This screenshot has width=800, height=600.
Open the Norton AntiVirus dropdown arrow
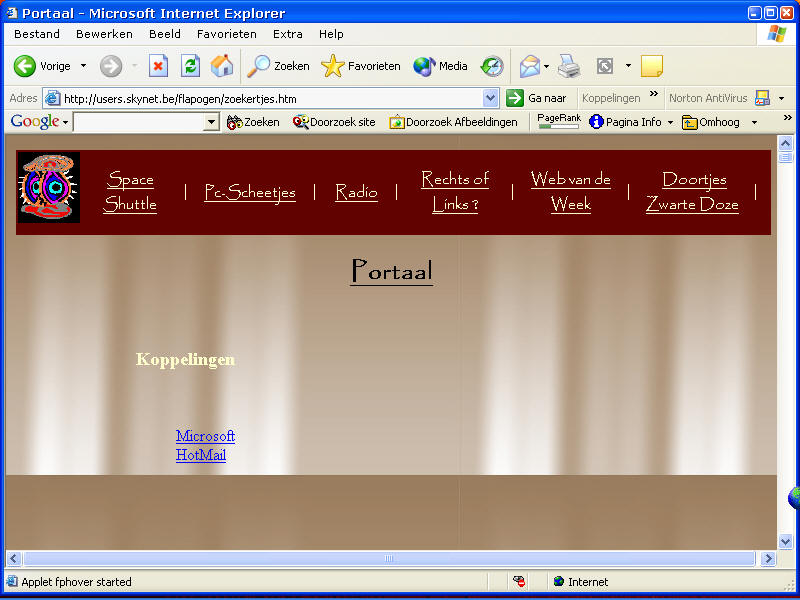pyautogui.click(x=781, y=98)
